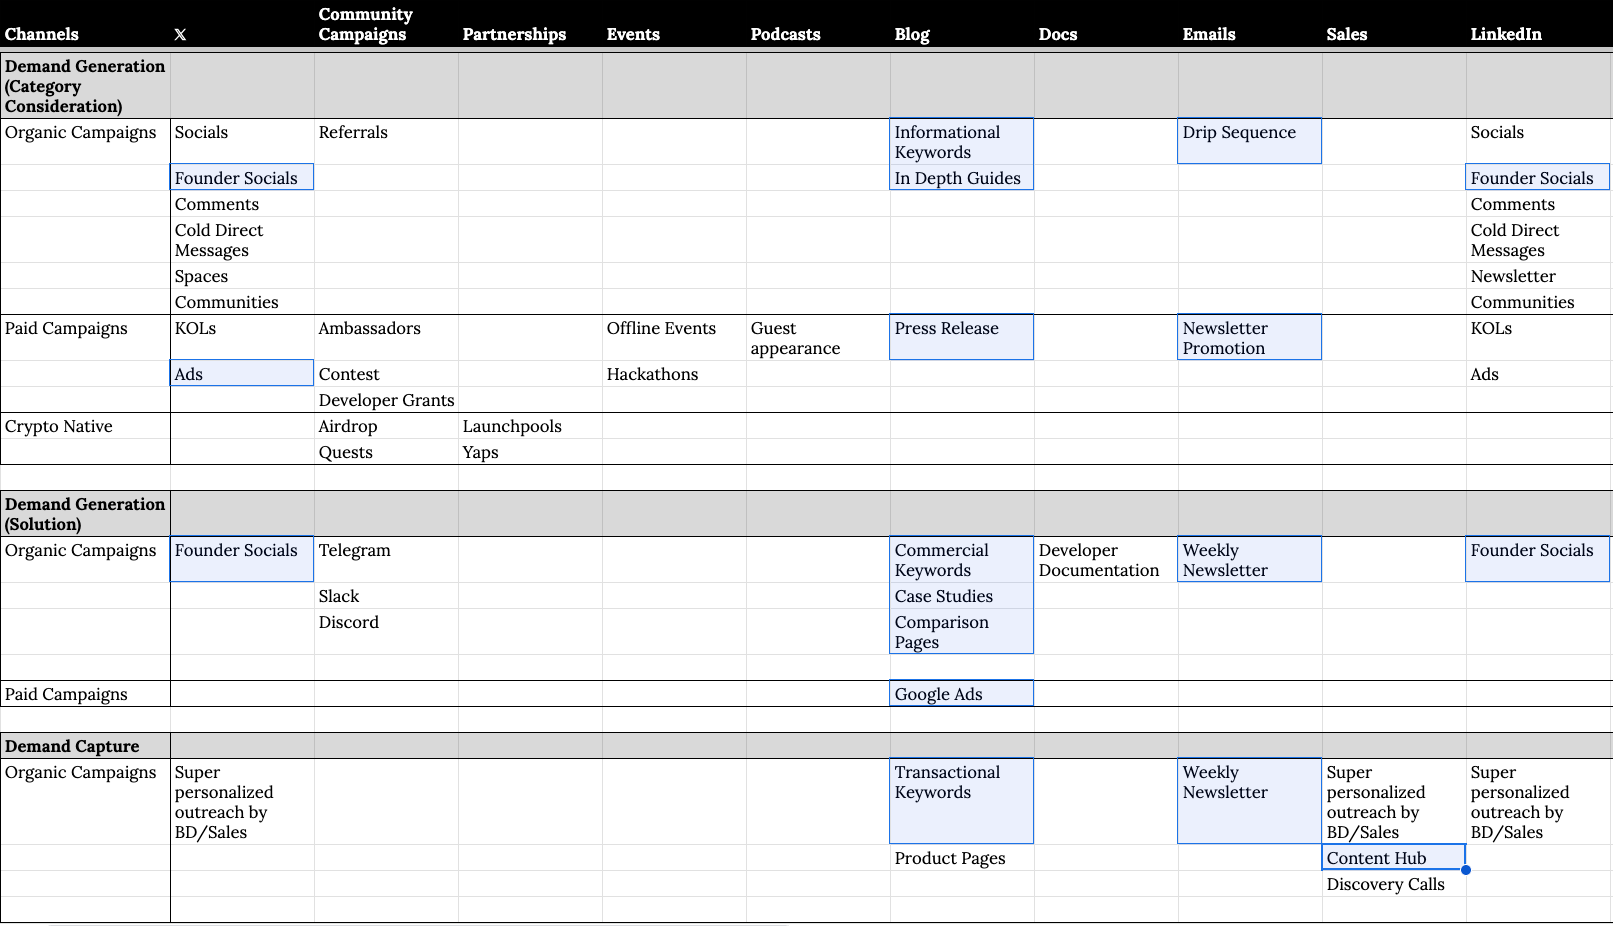Select the Case Studies cell

click(962, 596)
